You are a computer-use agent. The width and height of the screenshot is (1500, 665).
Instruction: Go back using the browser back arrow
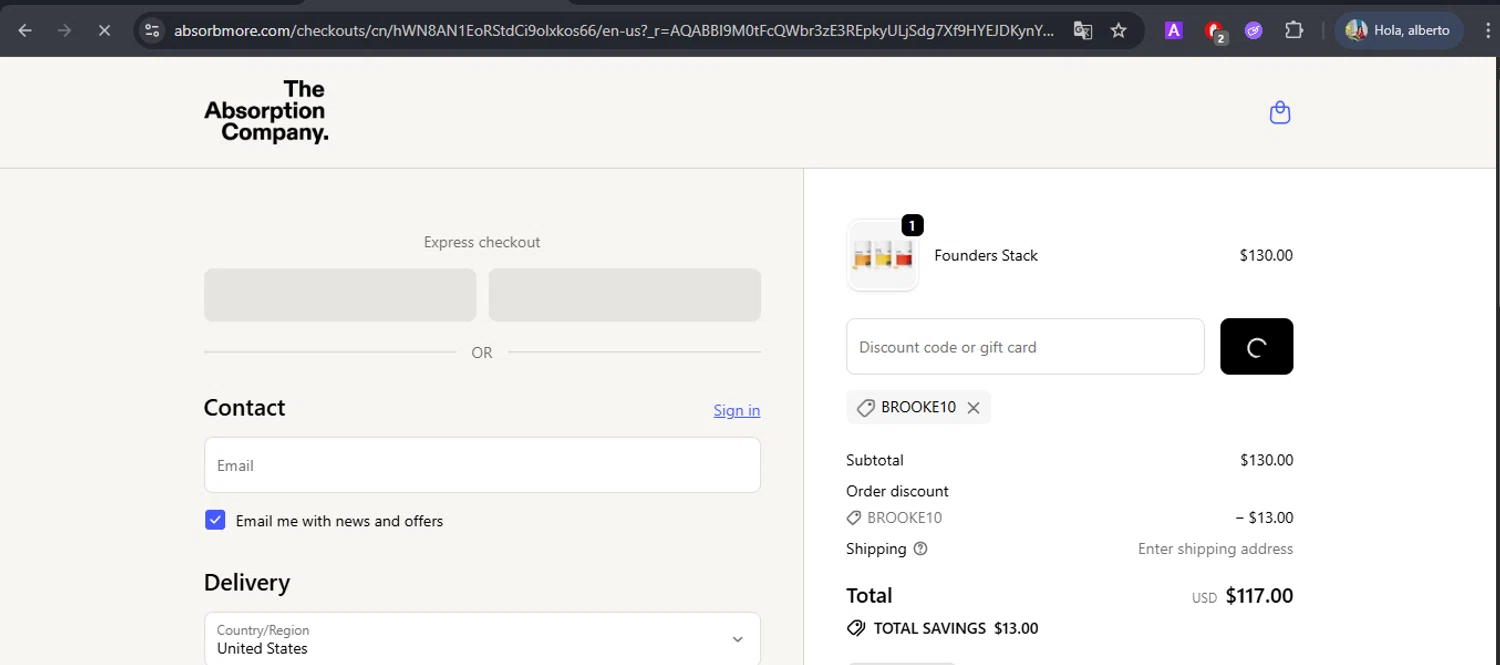click(25, 30)
